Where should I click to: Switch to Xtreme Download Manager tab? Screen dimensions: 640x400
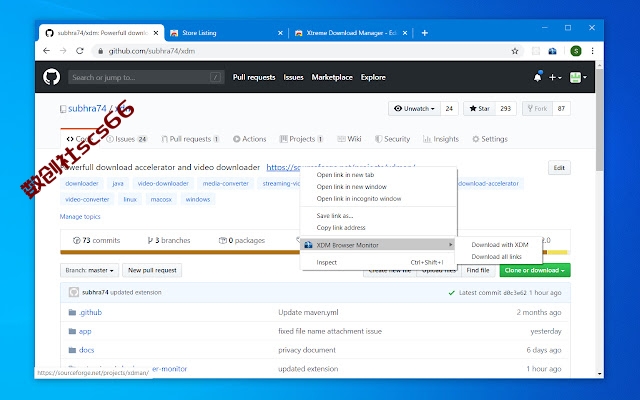tap(351, 33)
